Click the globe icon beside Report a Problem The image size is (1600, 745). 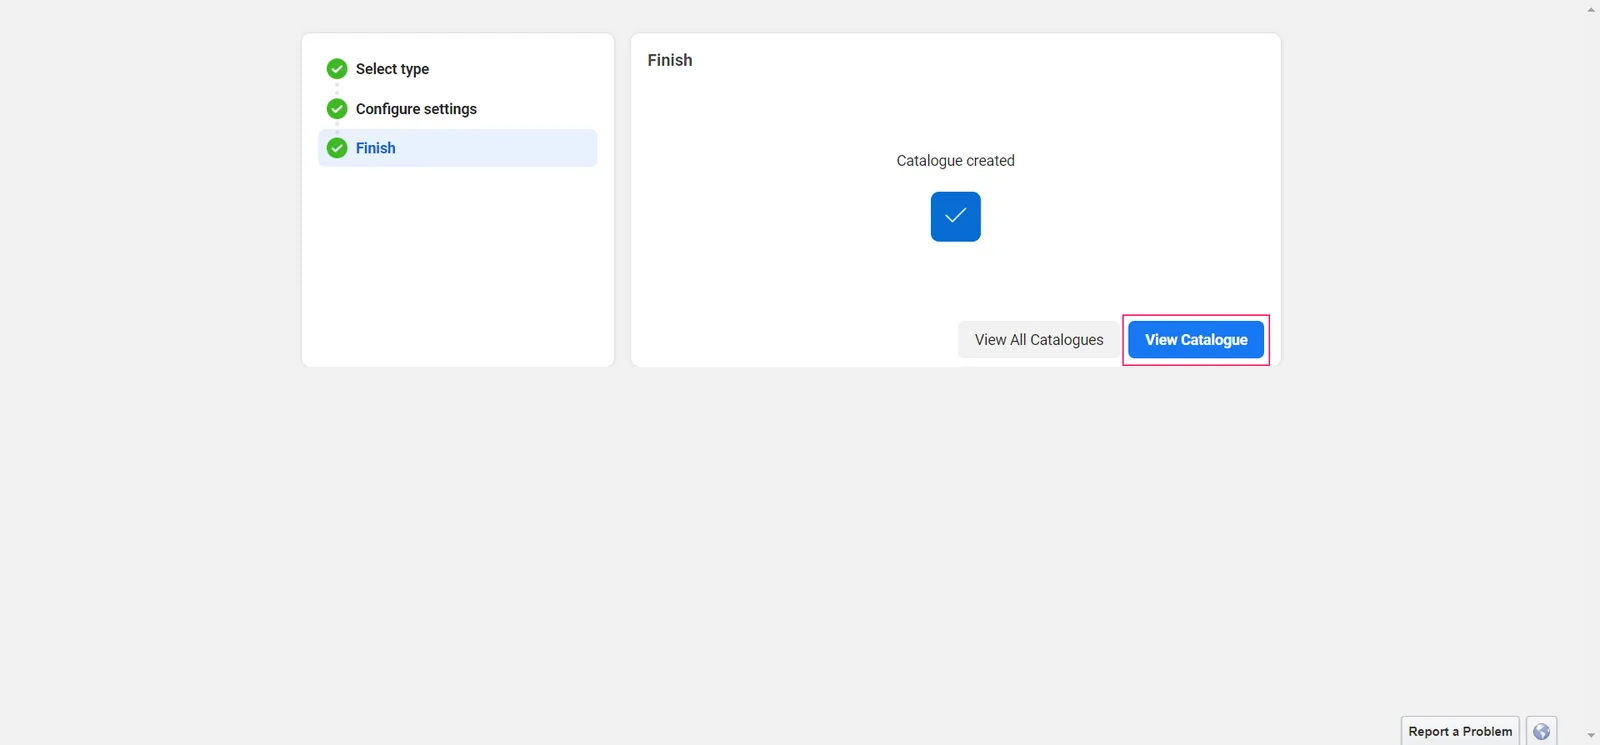coord(1542,731)
